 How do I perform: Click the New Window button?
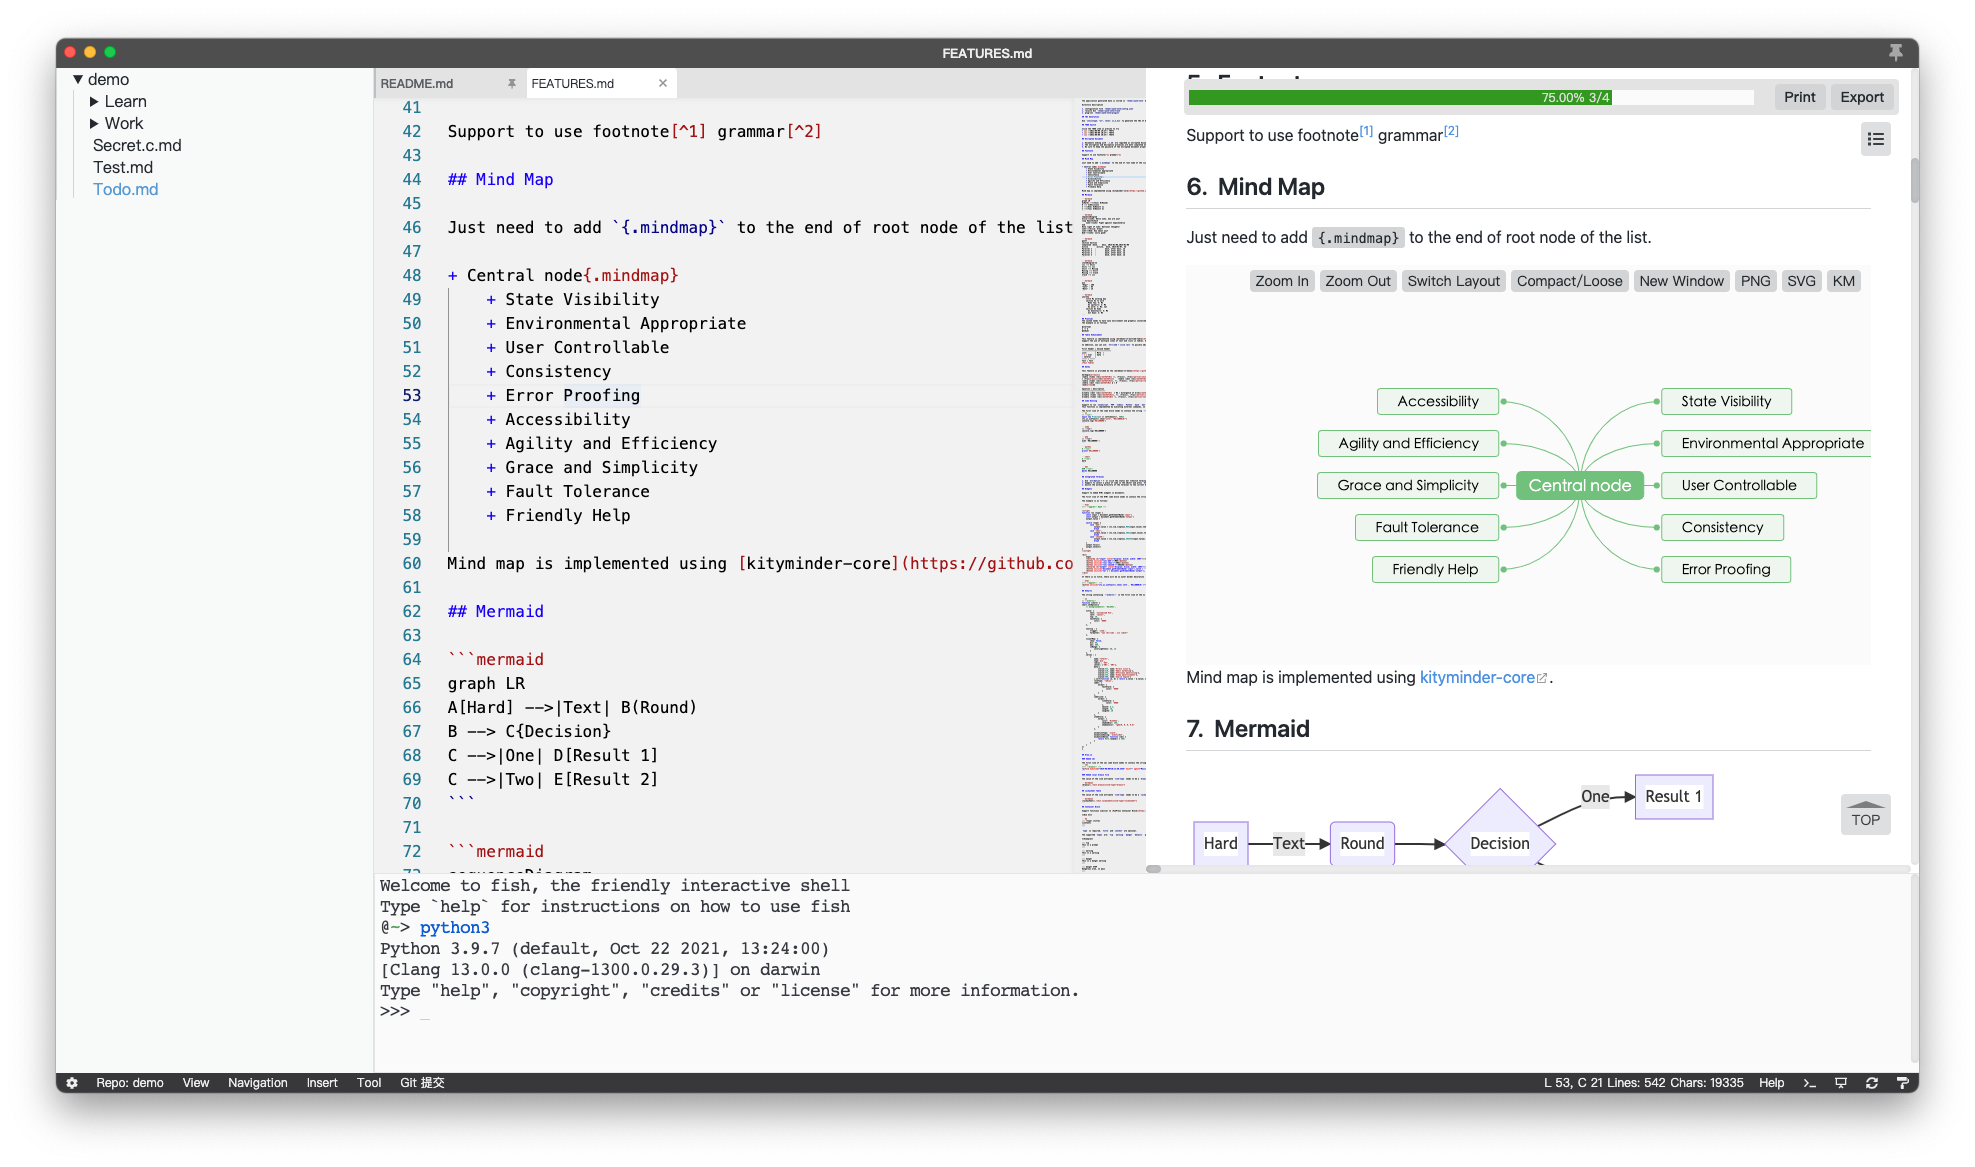(1681, 281)
